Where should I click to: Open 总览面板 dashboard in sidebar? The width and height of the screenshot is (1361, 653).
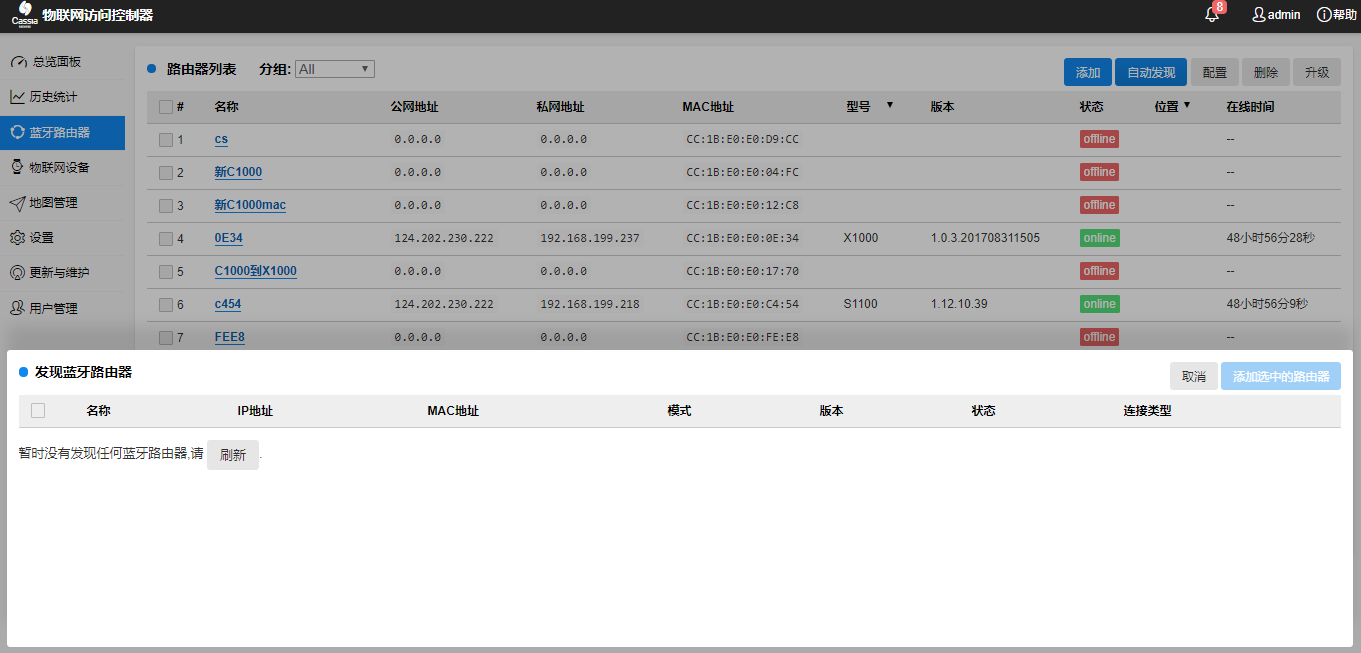[56, 62]
